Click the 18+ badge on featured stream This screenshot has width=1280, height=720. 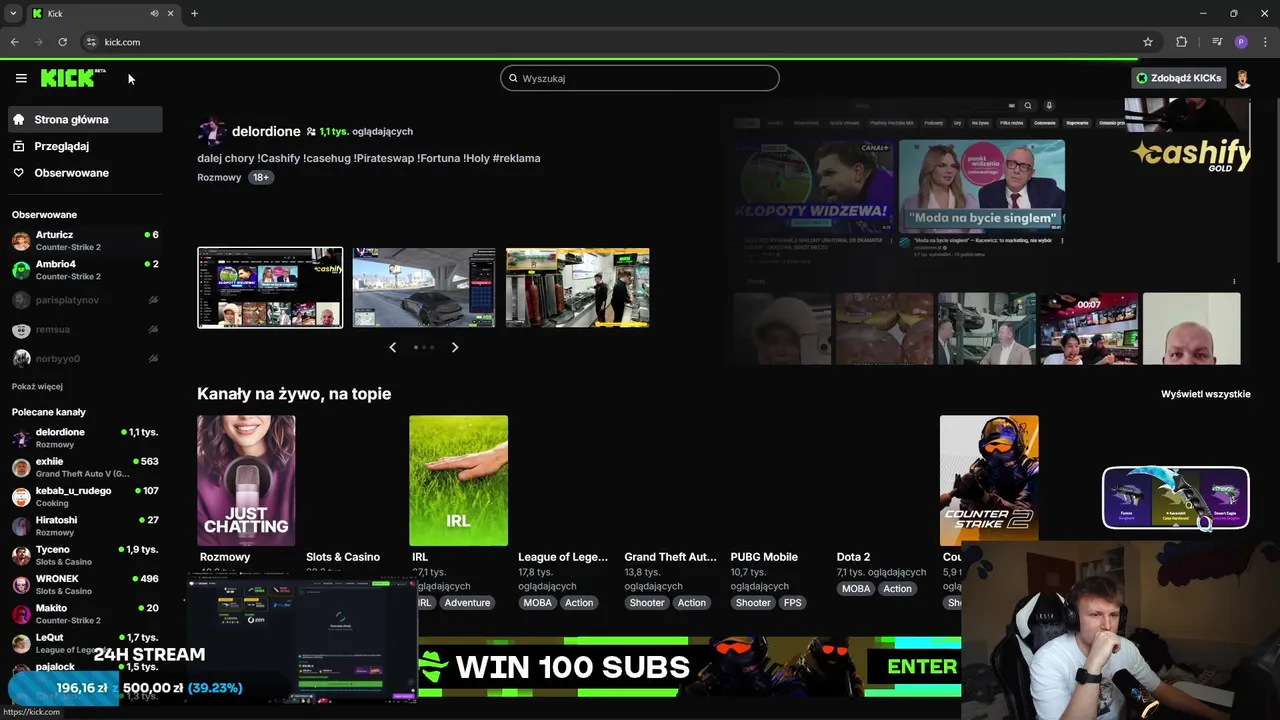[261, 177]
